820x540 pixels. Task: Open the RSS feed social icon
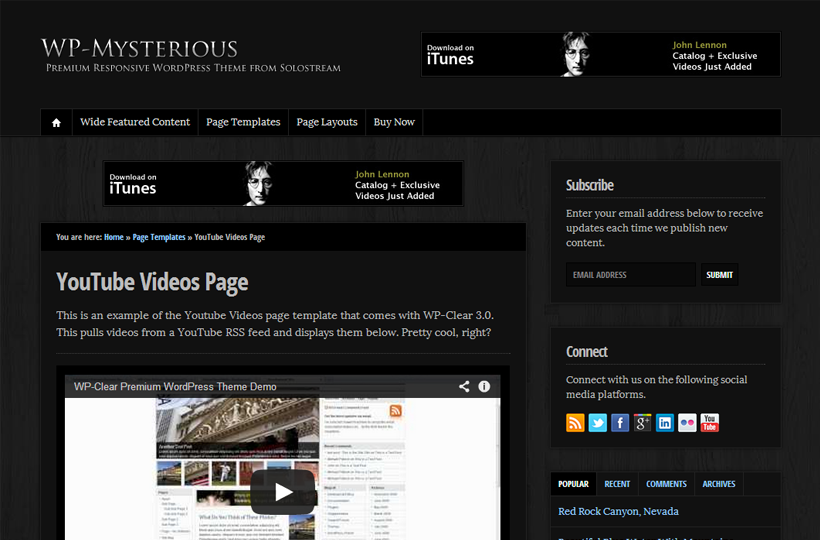(575, 422)
